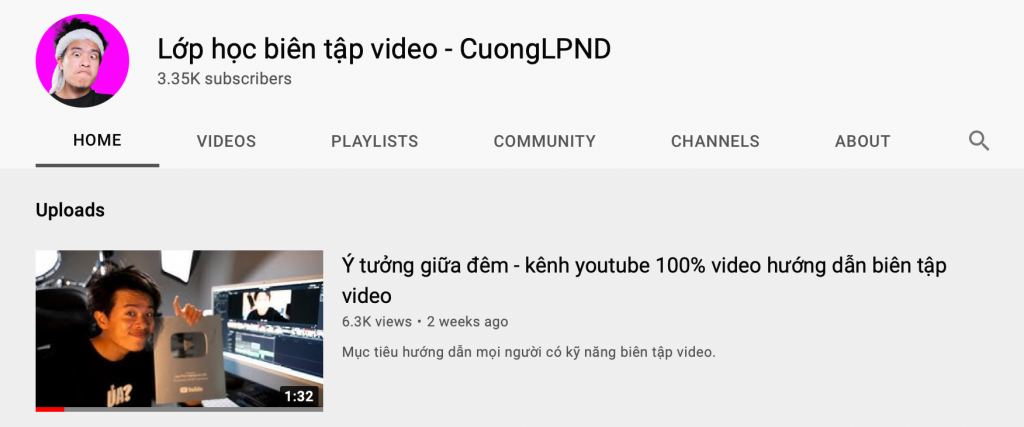Select the HOME tab
This screenshot has width=1024, height=427.
pyautogui.click(x=97, y=140)
